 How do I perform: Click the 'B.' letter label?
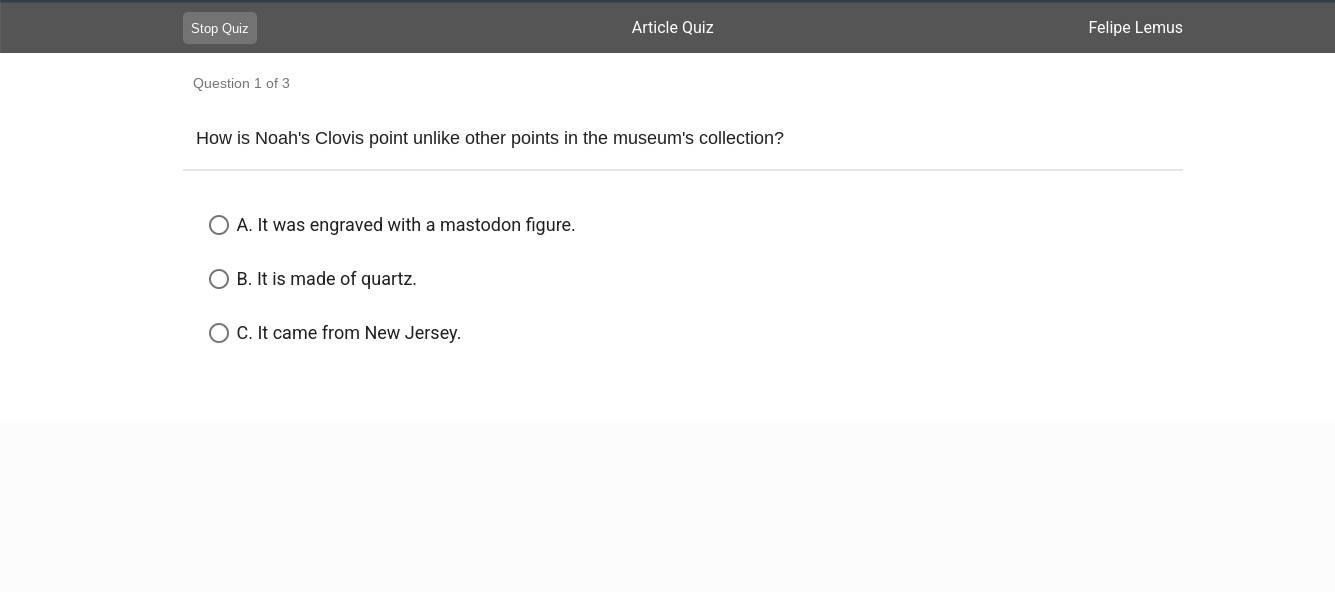point(244,279)
